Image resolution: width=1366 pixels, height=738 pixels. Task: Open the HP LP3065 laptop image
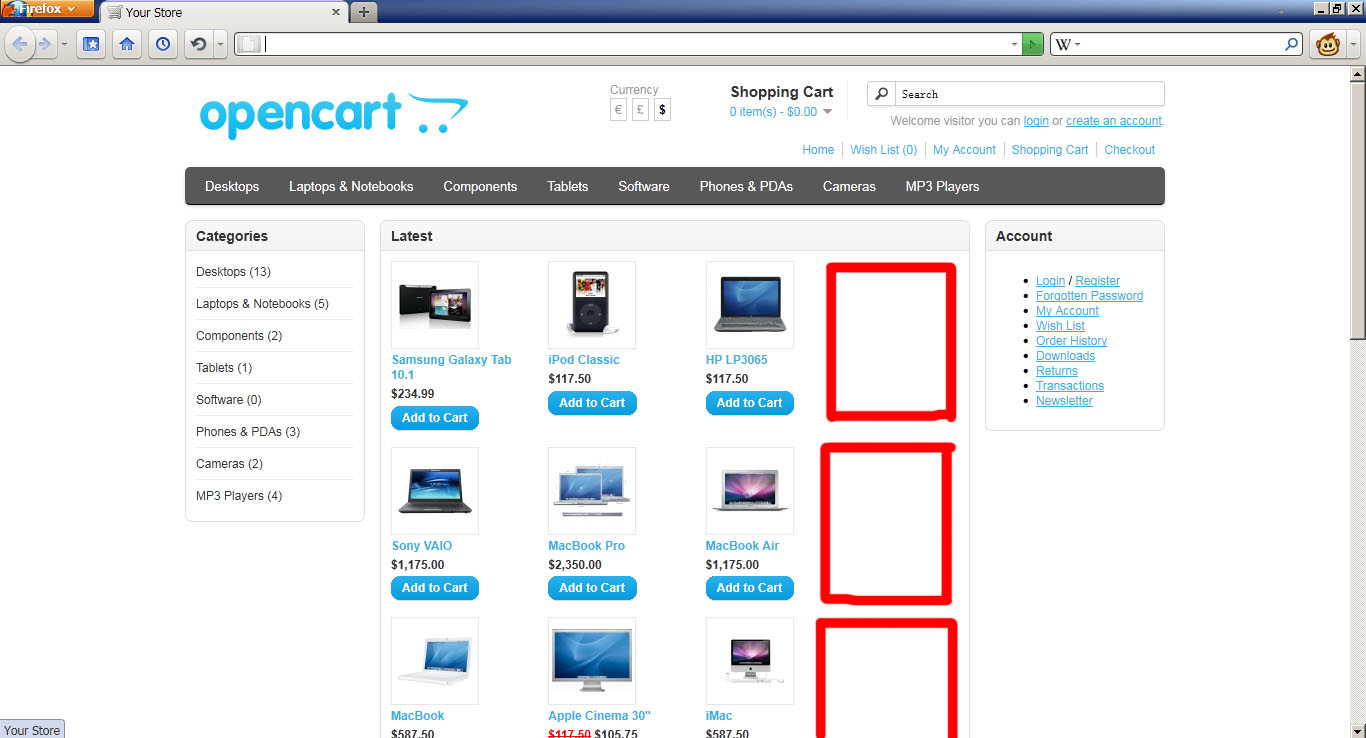[750, 305]
